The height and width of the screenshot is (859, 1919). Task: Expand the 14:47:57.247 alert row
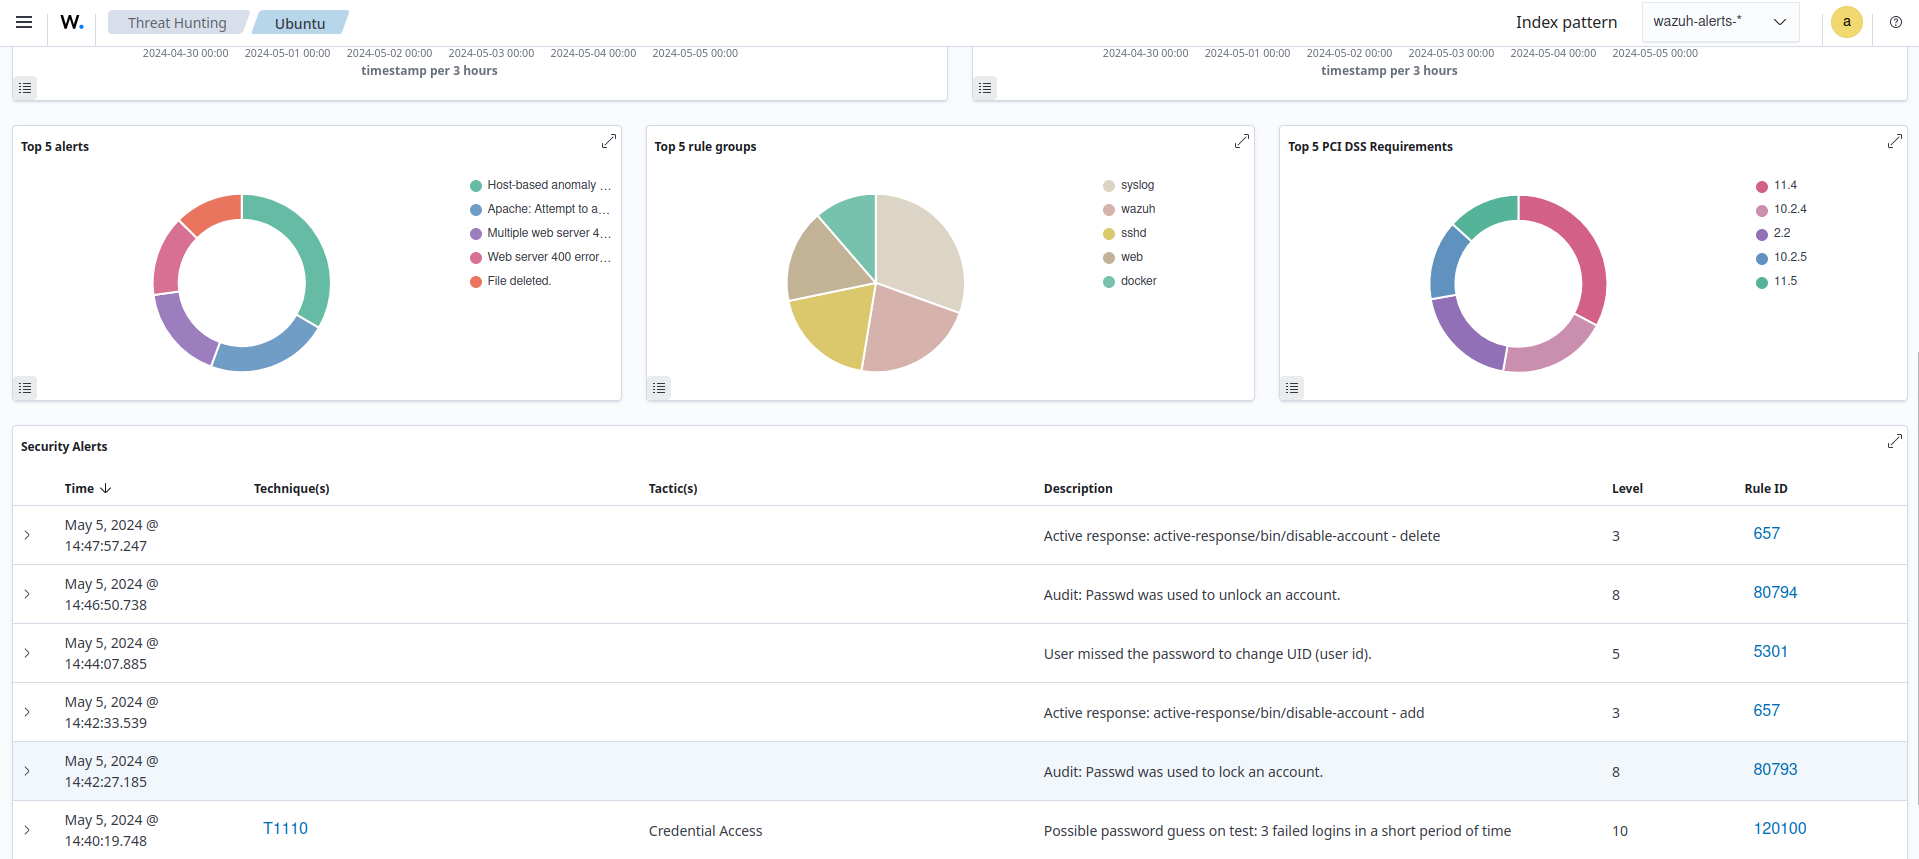(x=27, y=535)
